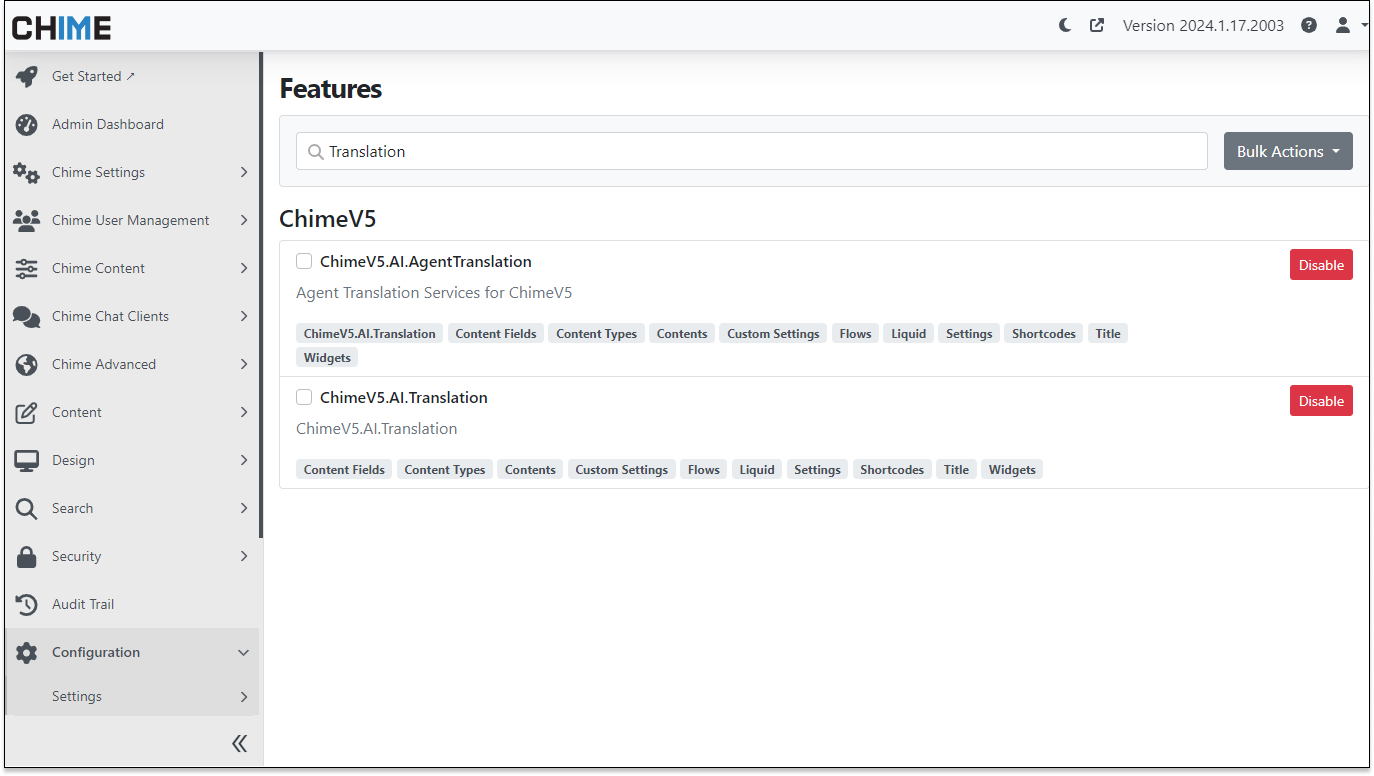Open help with the question mark icon
This screenshot has height=776, width=1374.
click(1309, 26)
